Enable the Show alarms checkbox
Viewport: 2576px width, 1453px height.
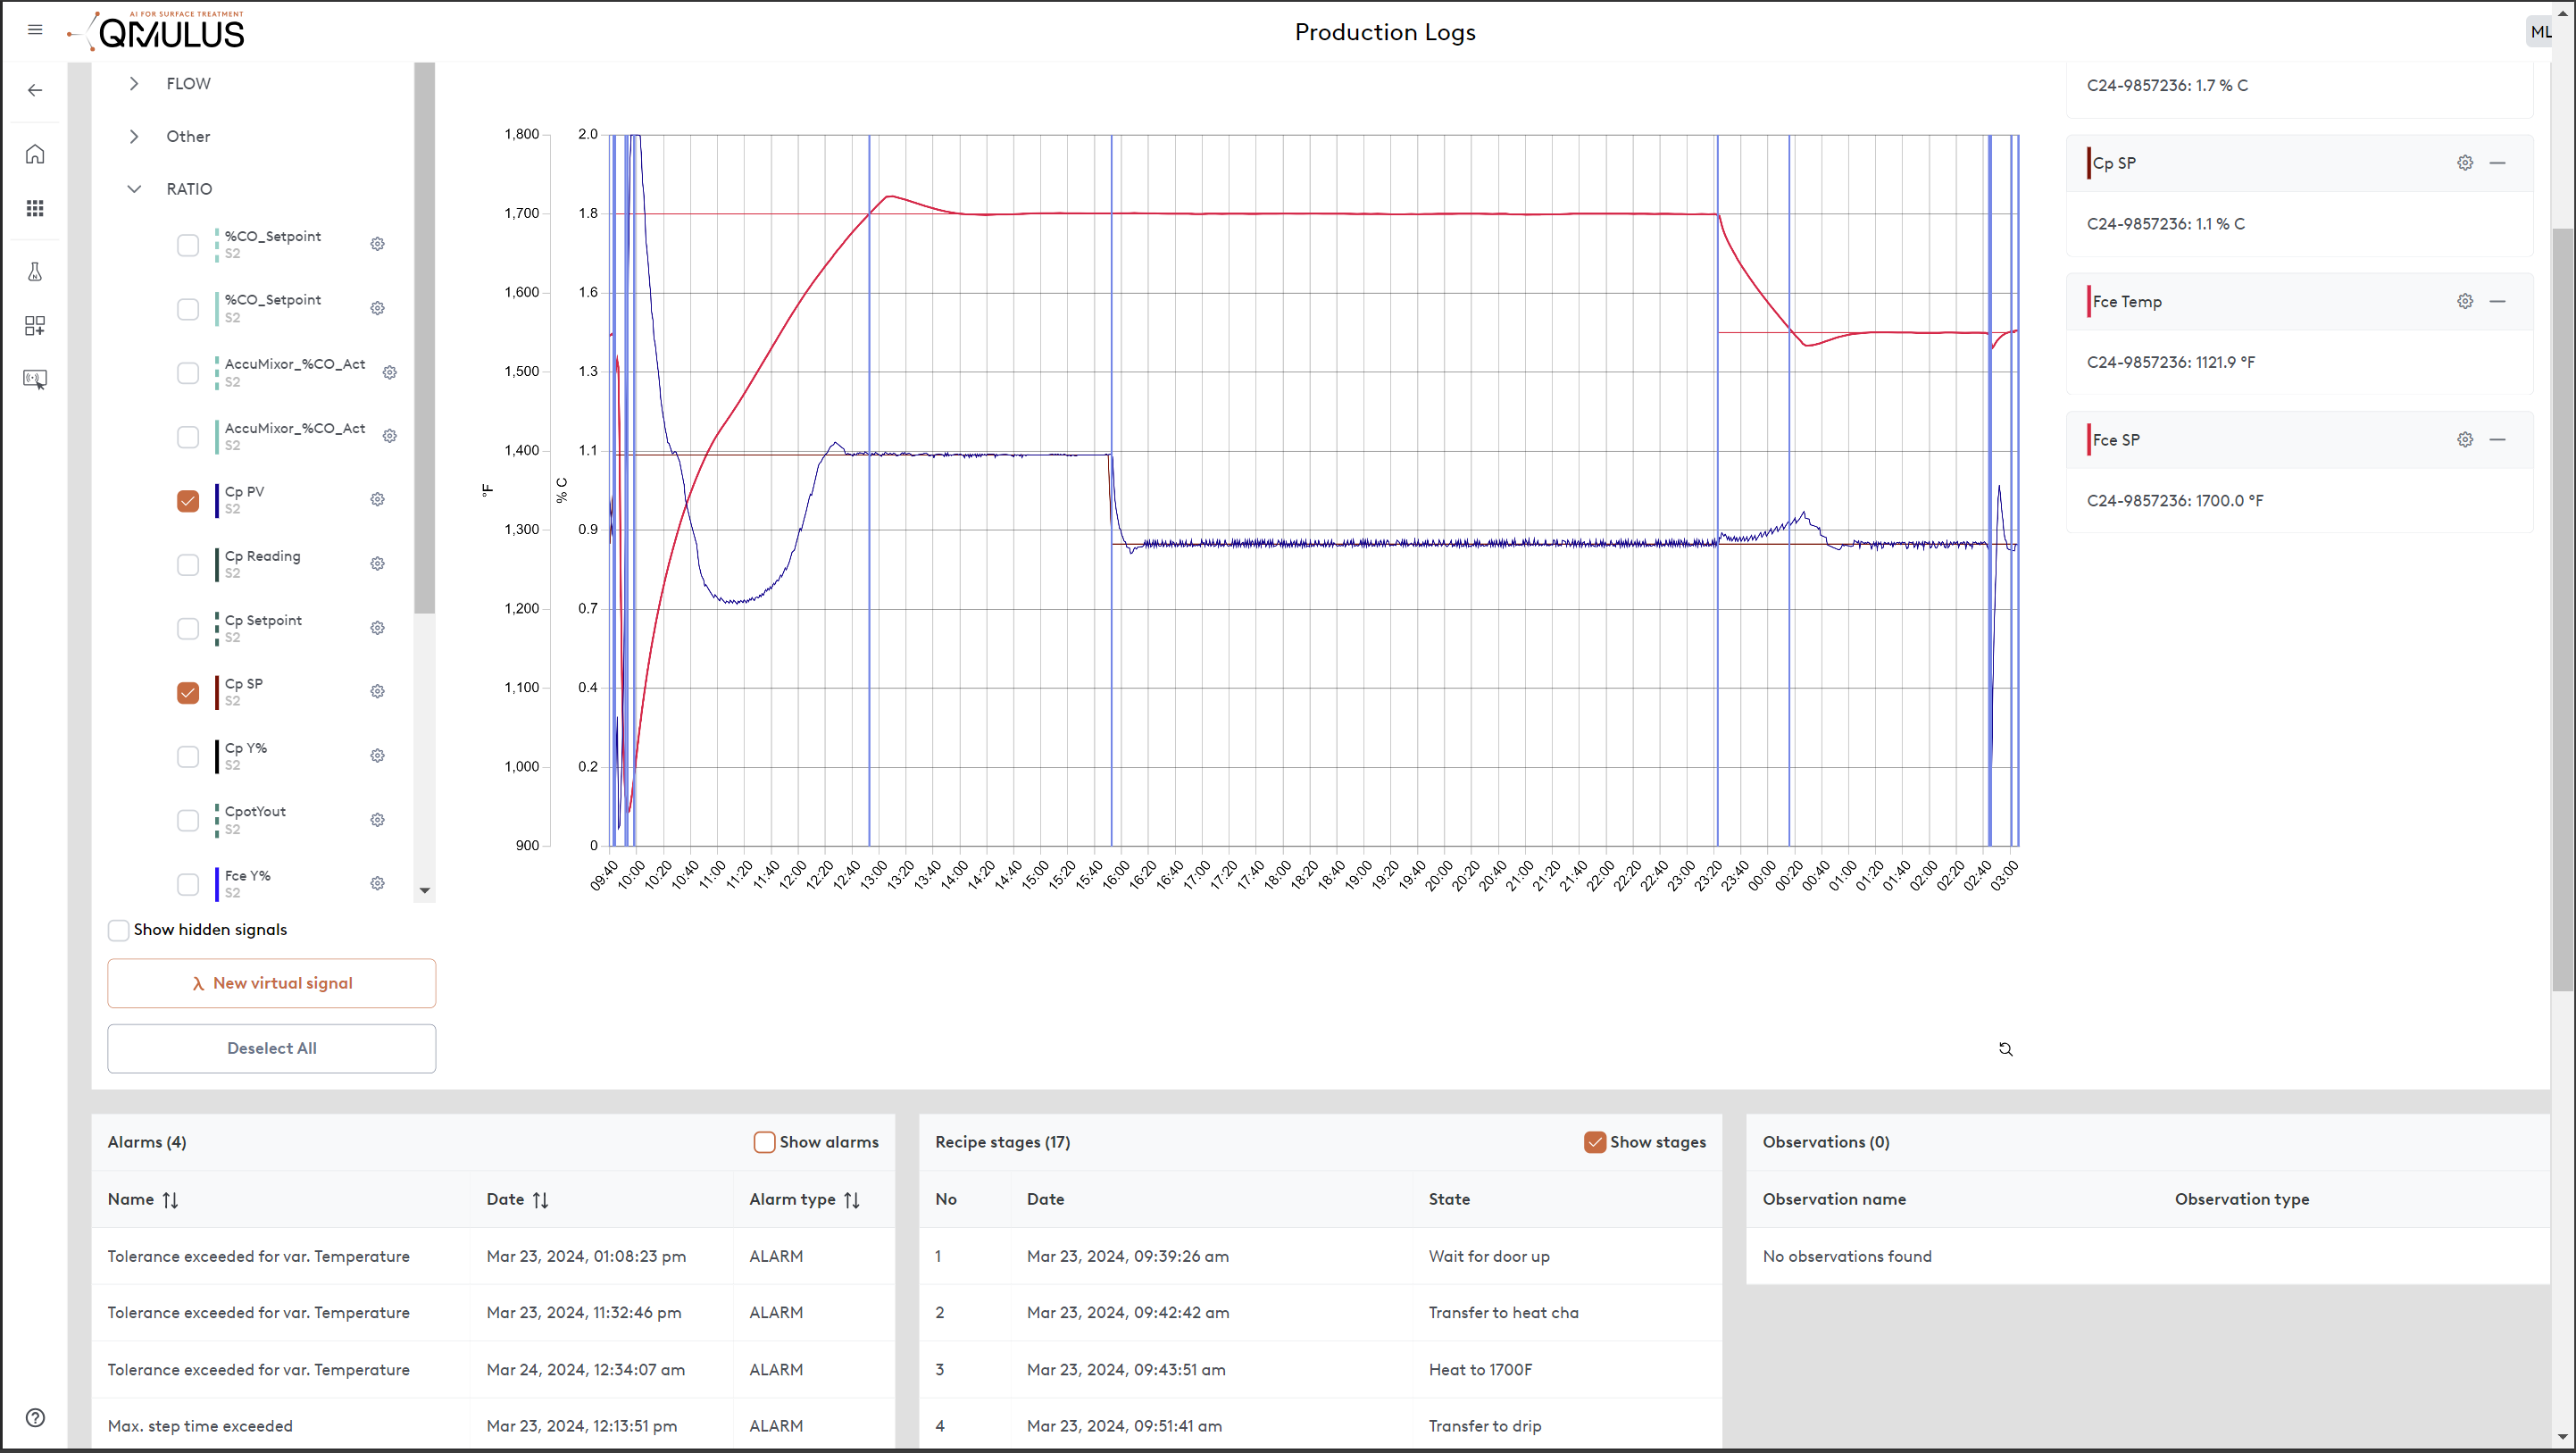tap(764, 1142)
